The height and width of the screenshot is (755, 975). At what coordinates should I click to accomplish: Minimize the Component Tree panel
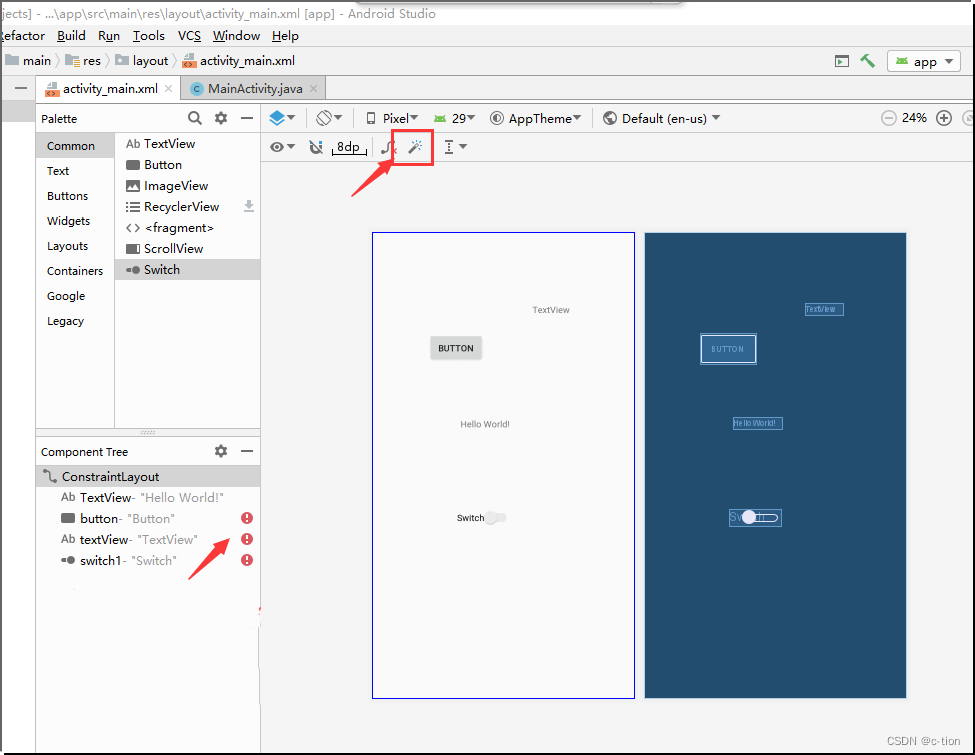click(x=247, y=451)
